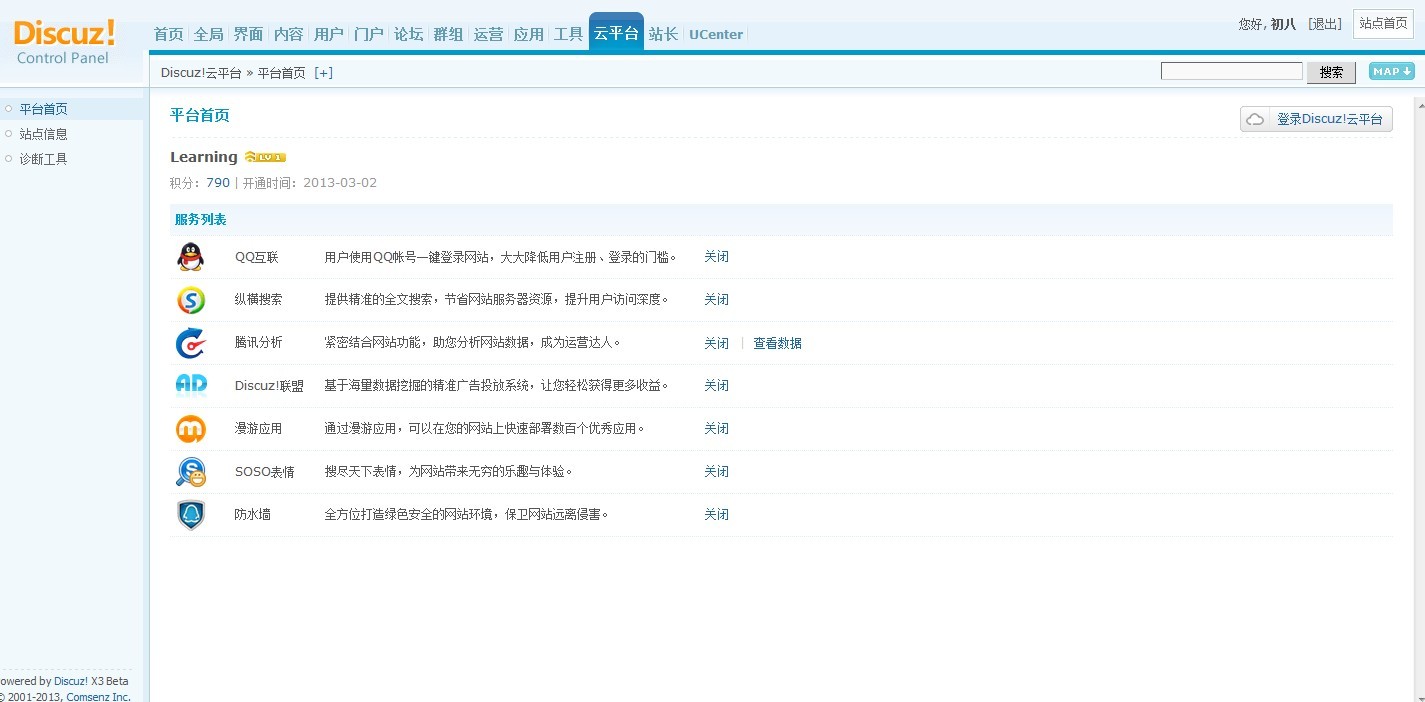Open the 站长 top menu
This screenshot has width=1425, height=702.
pyautogui.click(x=664, y=34)
